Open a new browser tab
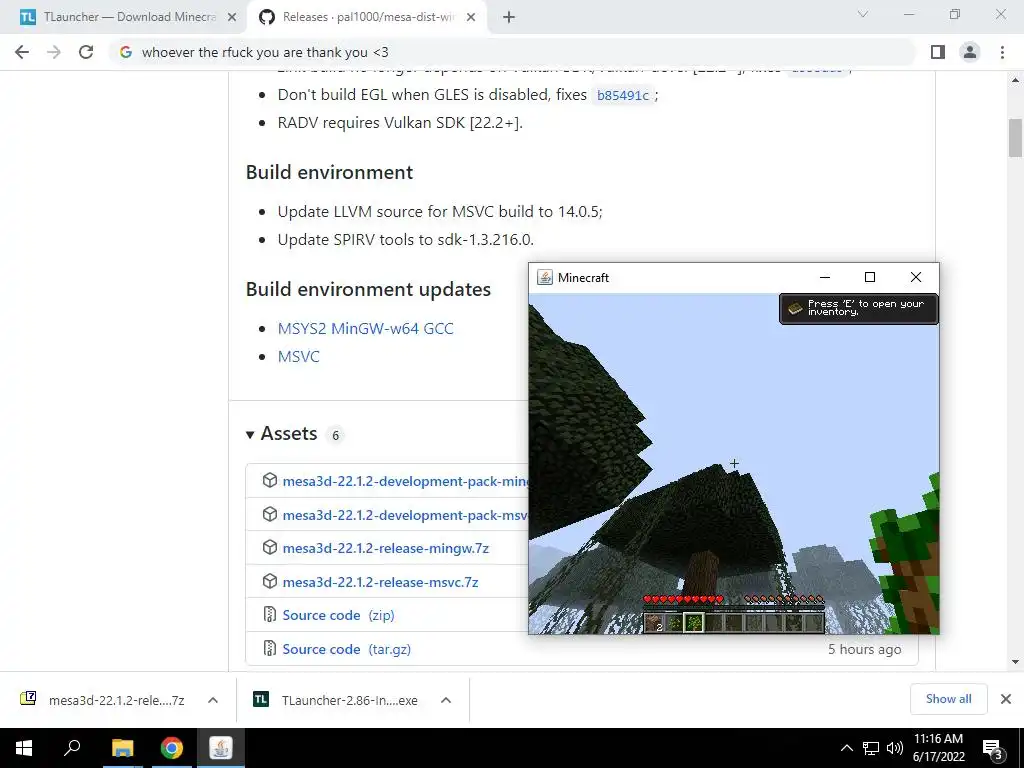The width and height of the screenshot is (1024, 768). point(509,18)
